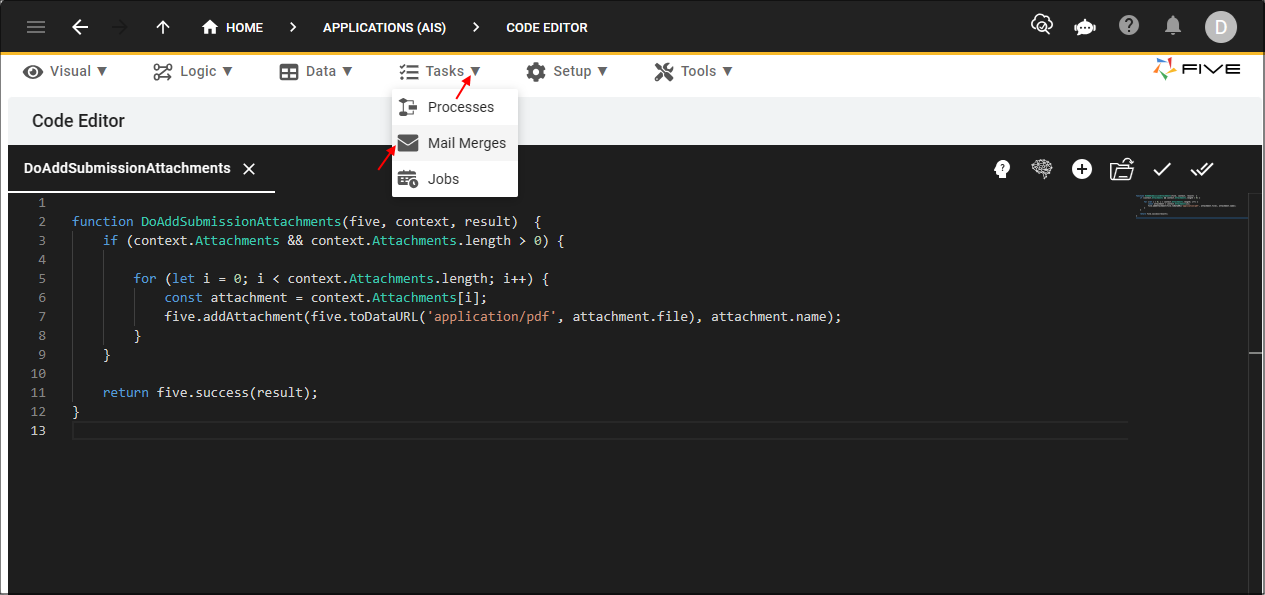Go to the Applications (AIS) breadcrumb
Viewport: 1265px width, 595px height.
[x=384, y=27]
